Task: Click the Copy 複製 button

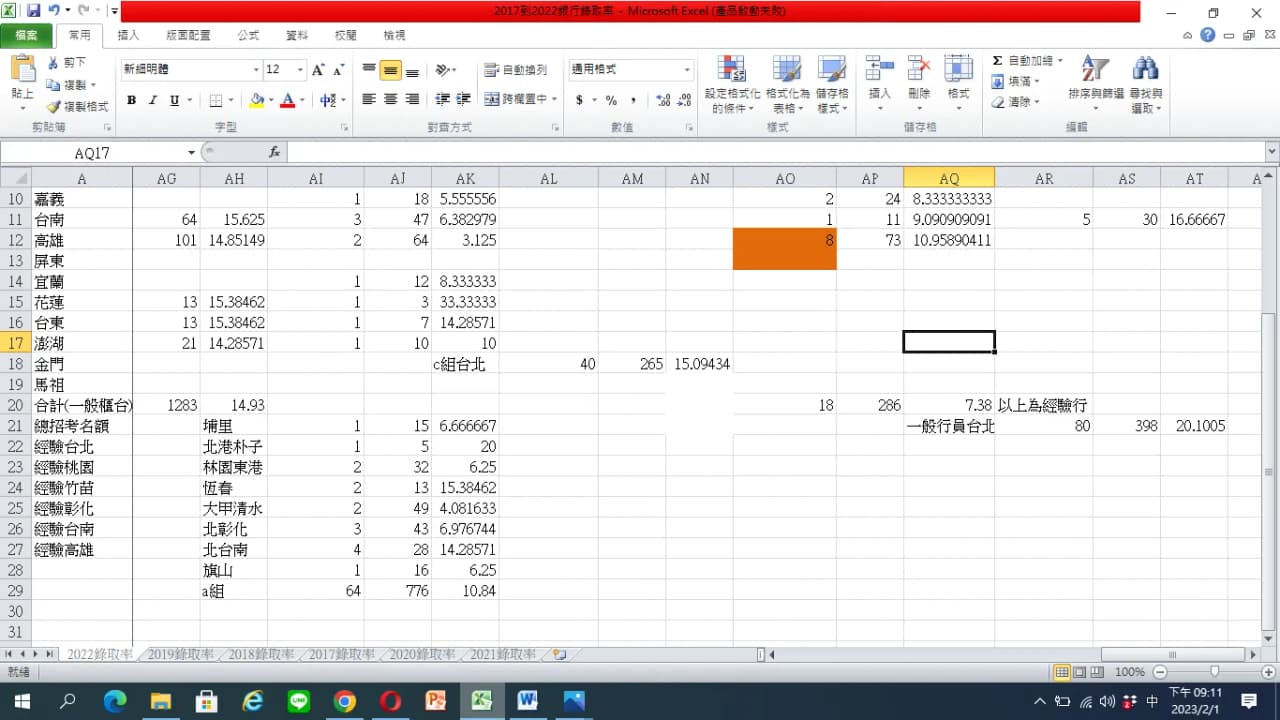Action: [x=70, y=85]
